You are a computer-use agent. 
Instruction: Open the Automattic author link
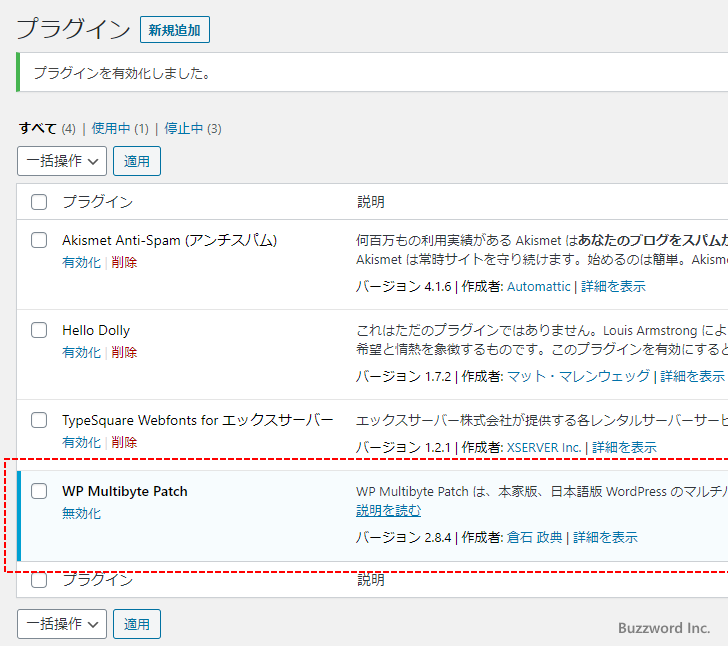[539, 287]
